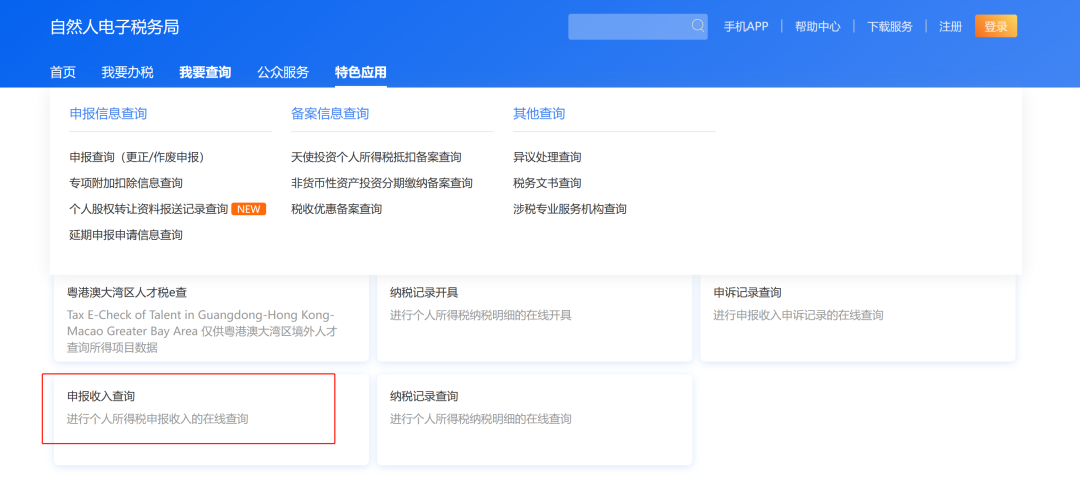Click the 申报信息查询 section heading

pyautogui.click(x=108, y=114)
